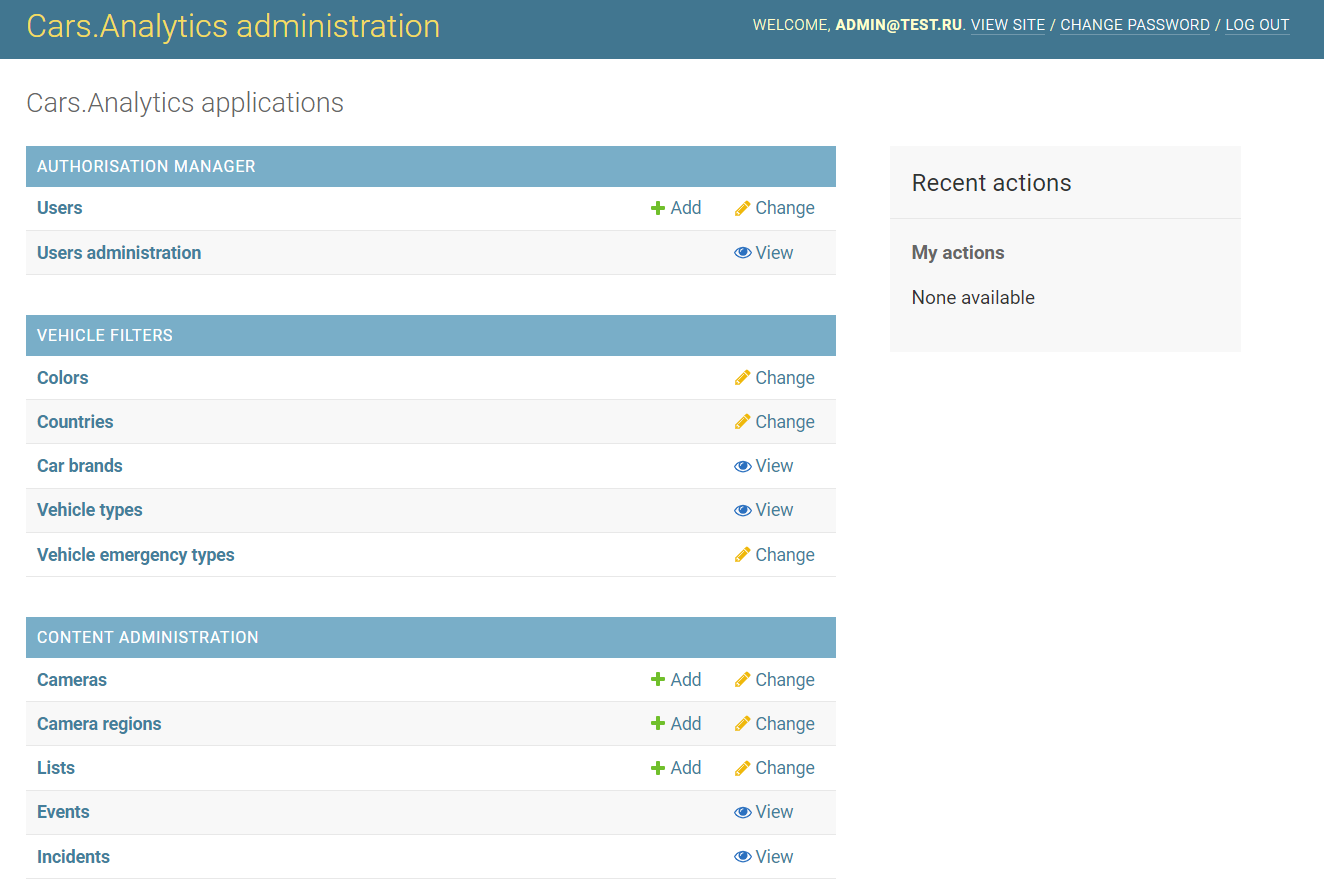Open the Countries model link
The image size is (1324, 879).
(75, 422)
